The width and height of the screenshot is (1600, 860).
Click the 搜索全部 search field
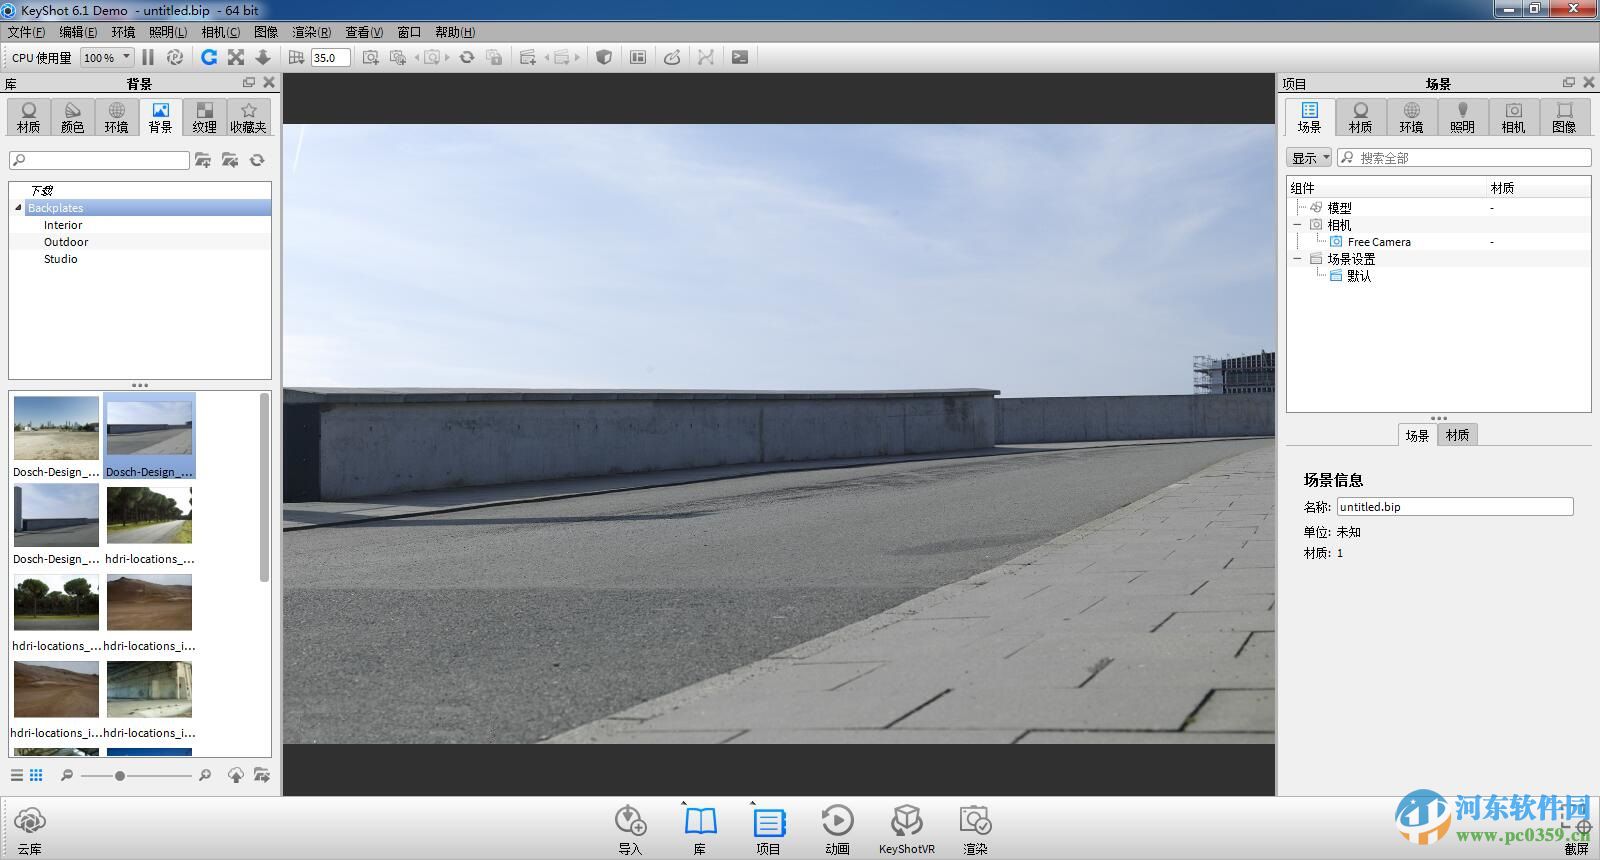click(1464, 158)
